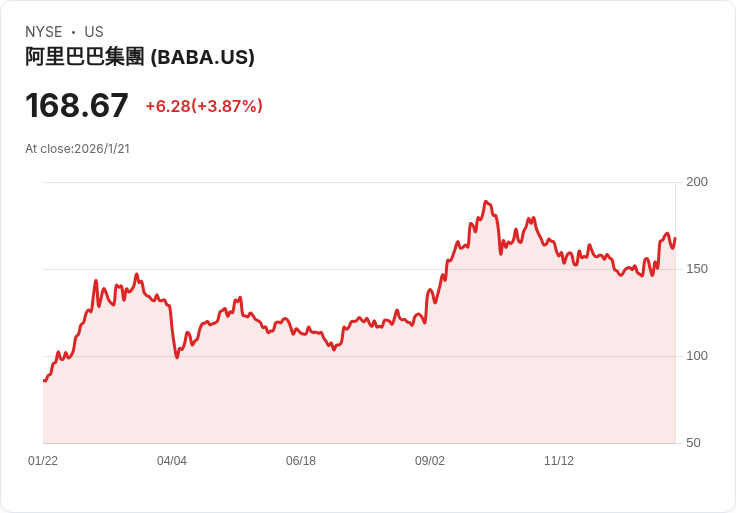
Task: Click the April low point on the chart
Action: click(x=177, y=358)
